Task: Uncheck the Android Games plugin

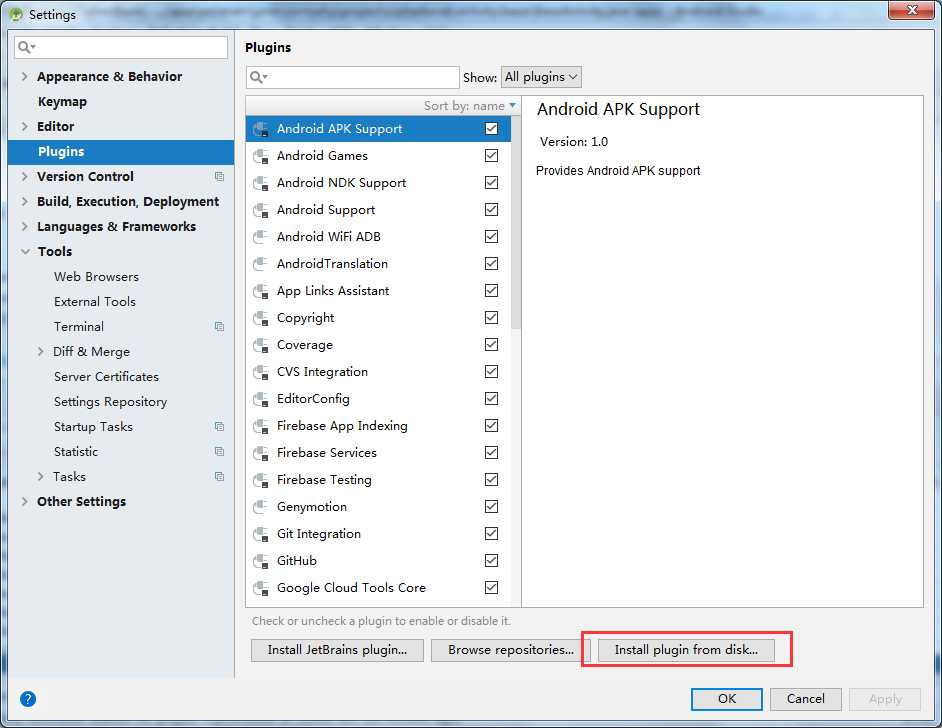Action: coord(491,156)
